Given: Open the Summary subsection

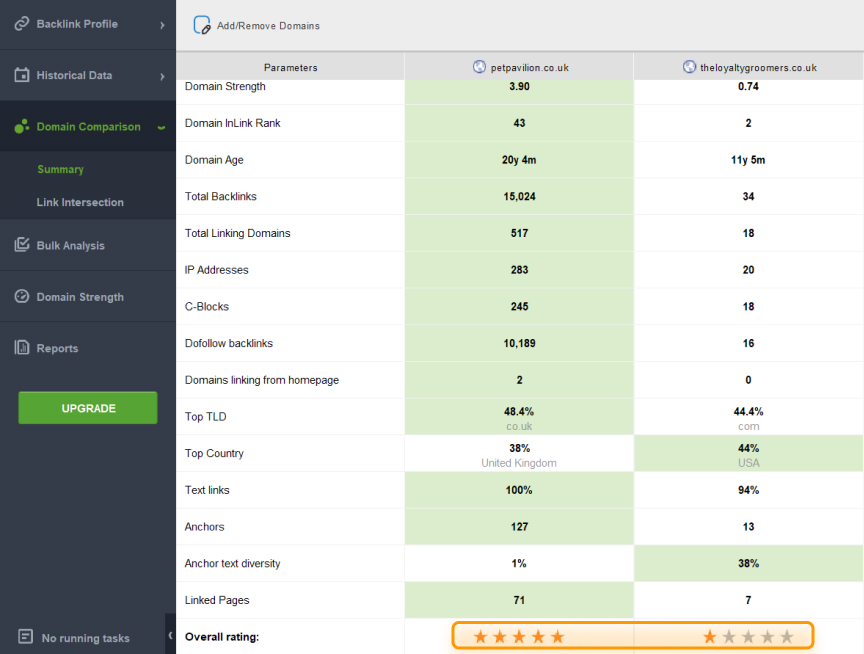Looking at the screenshot, I should (x=60, y=169).
